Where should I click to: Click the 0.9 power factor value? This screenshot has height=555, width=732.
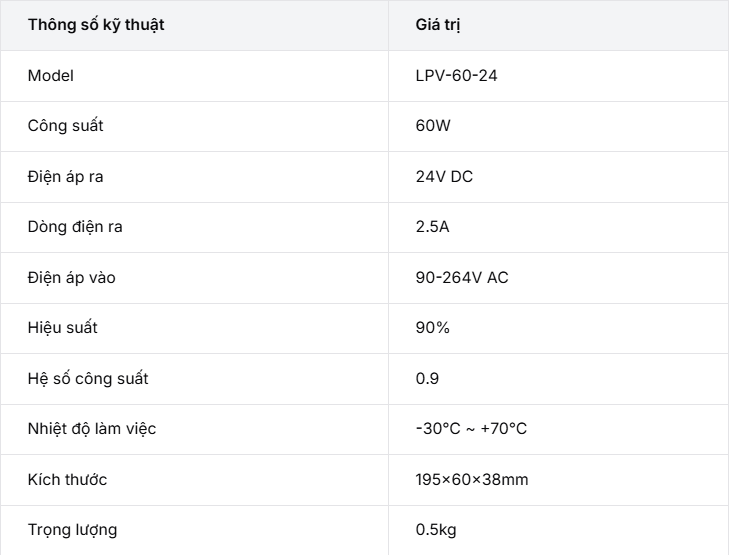(427, 379)
